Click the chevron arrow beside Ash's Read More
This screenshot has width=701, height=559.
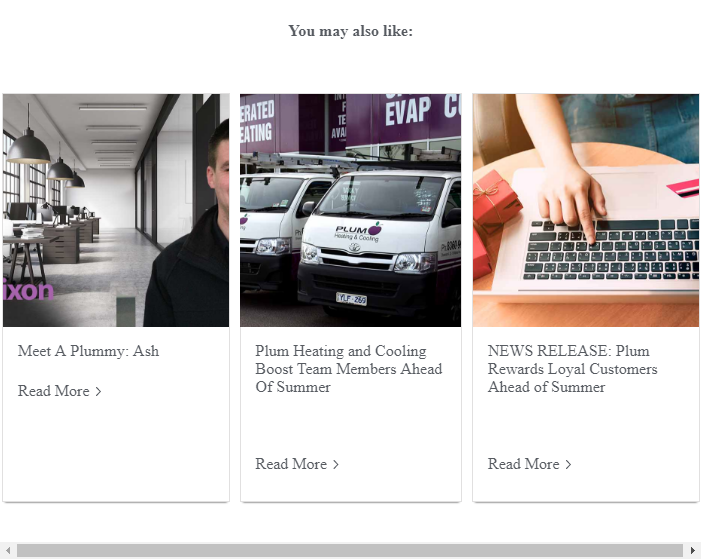(x=98, y=391)
